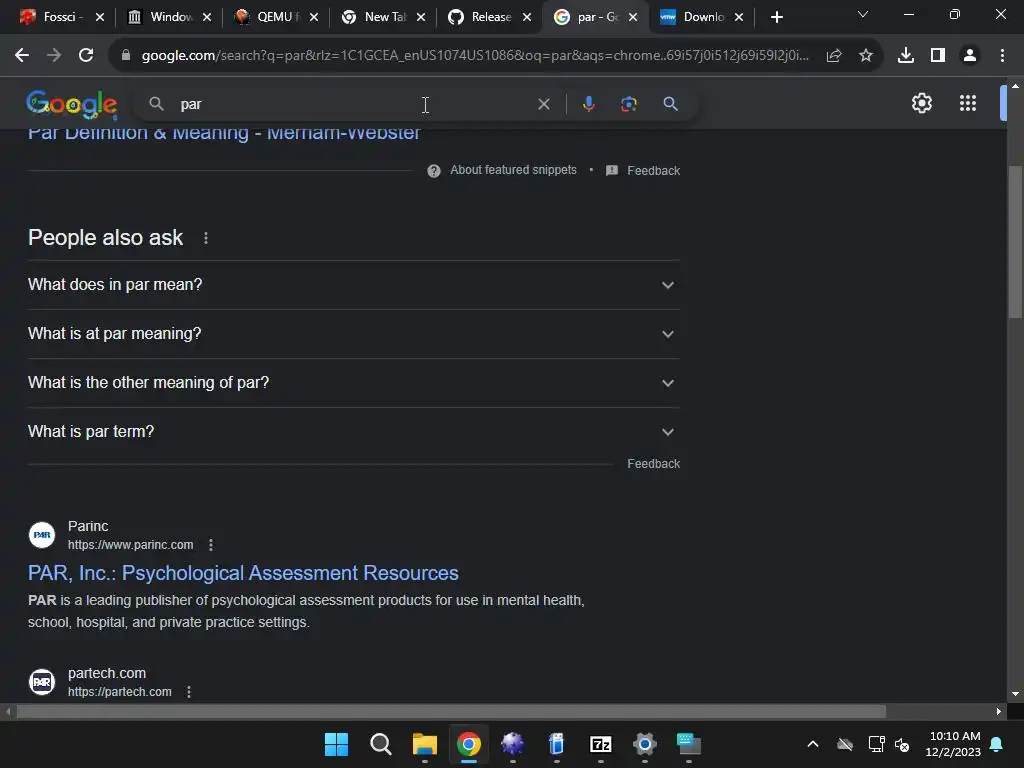Open File Explorer from taskbar
Image resolution: width=1024 pixels, height=768 pixels.
424,744
